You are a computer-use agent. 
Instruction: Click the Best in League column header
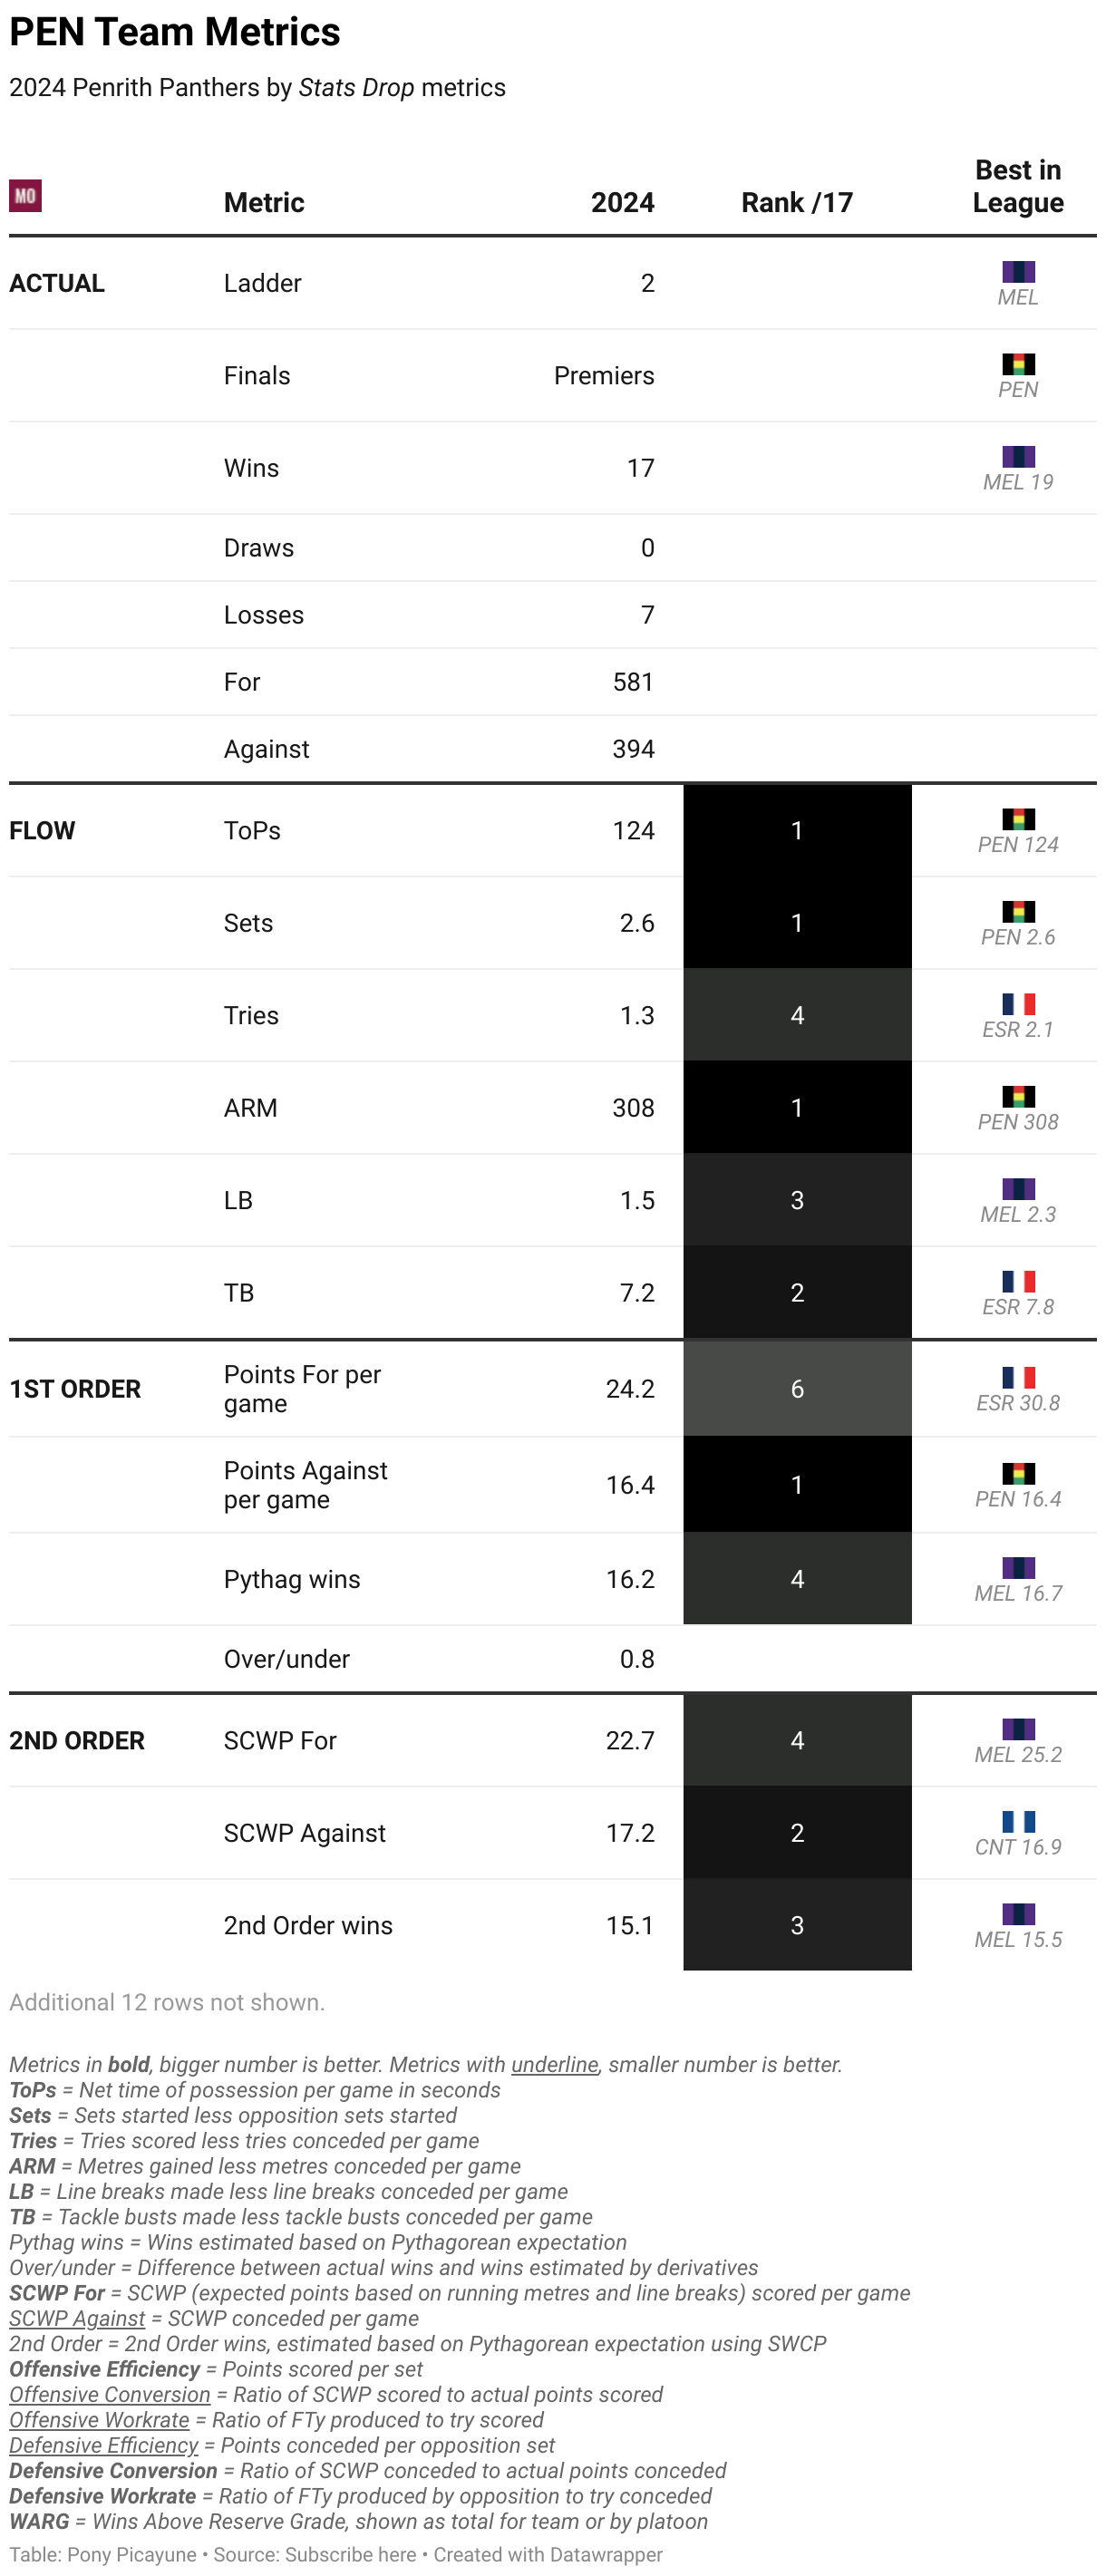[1017, 187]
